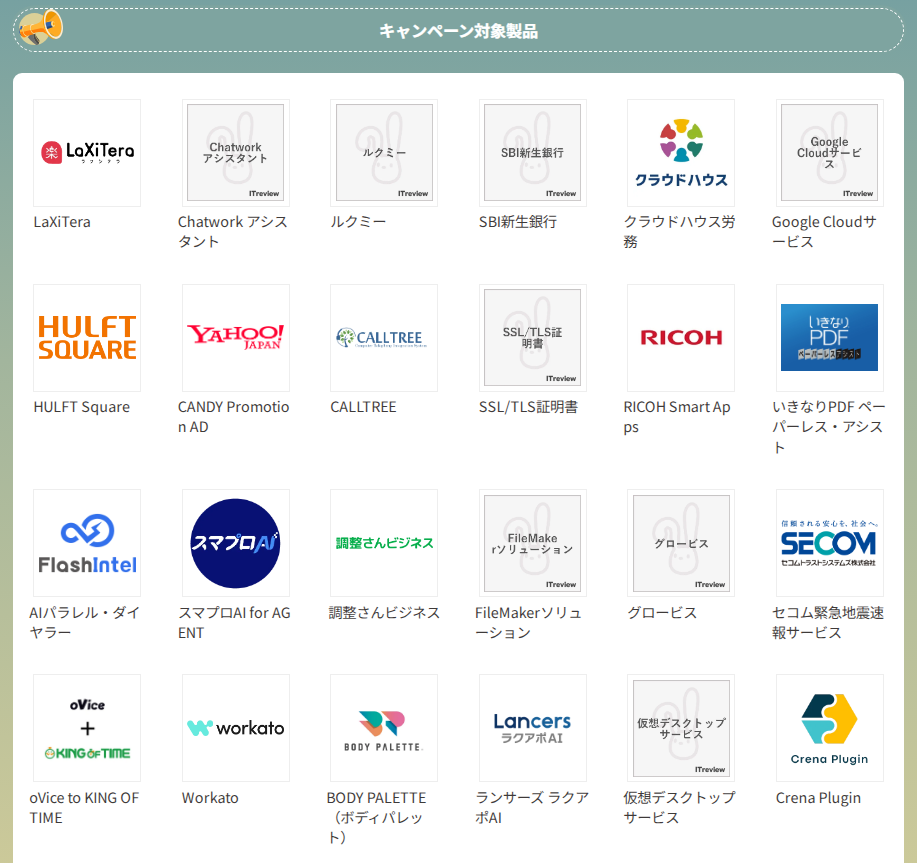The image size is (917, 863).
Task: Open the HULFT Square logo
Action: coord(87,338)
